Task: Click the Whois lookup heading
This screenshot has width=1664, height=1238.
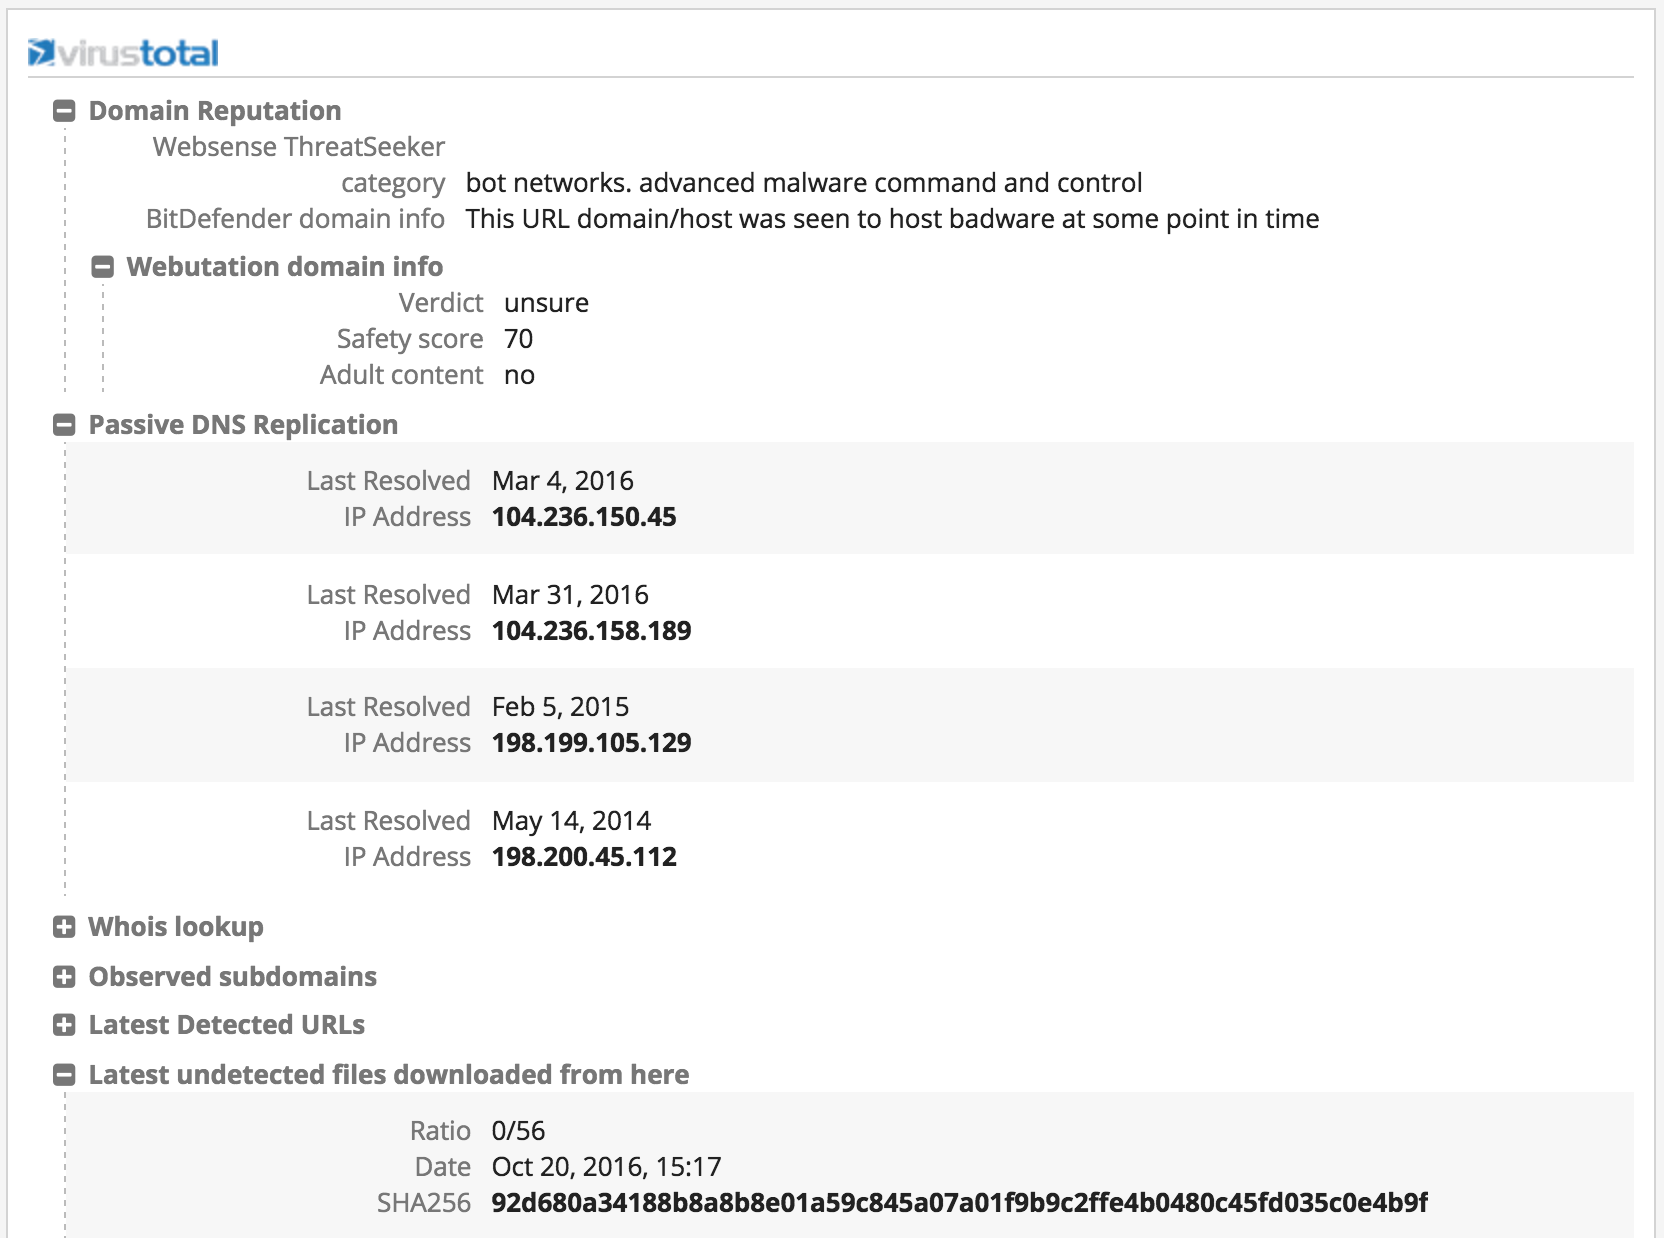Action: coord(176,927)
